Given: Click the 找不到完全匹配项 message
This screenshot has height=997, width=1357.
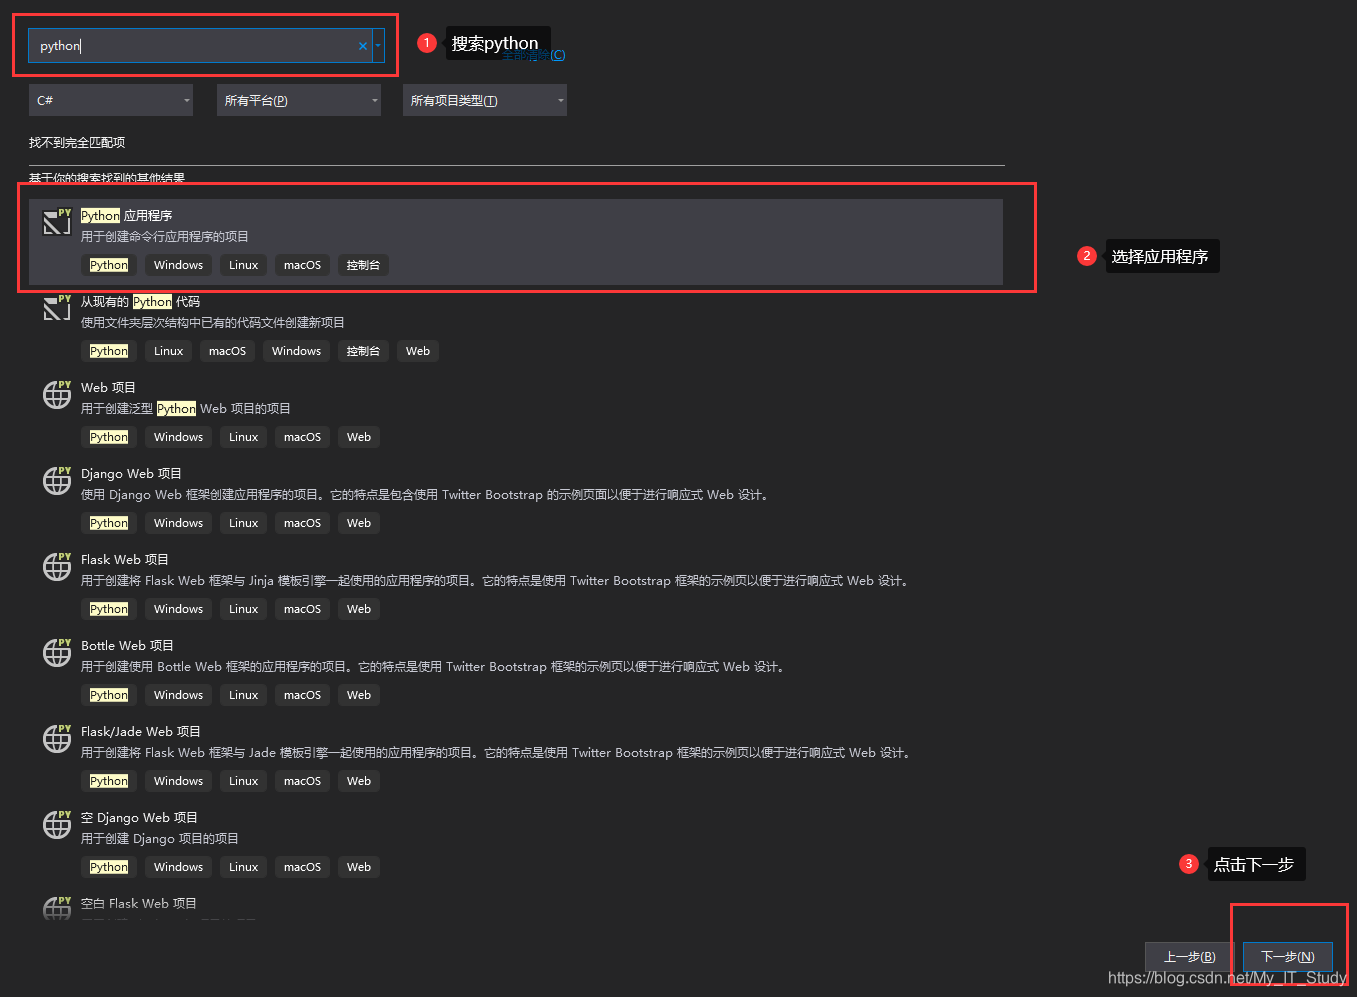Looking at the screenshot, I should point(77,143).
